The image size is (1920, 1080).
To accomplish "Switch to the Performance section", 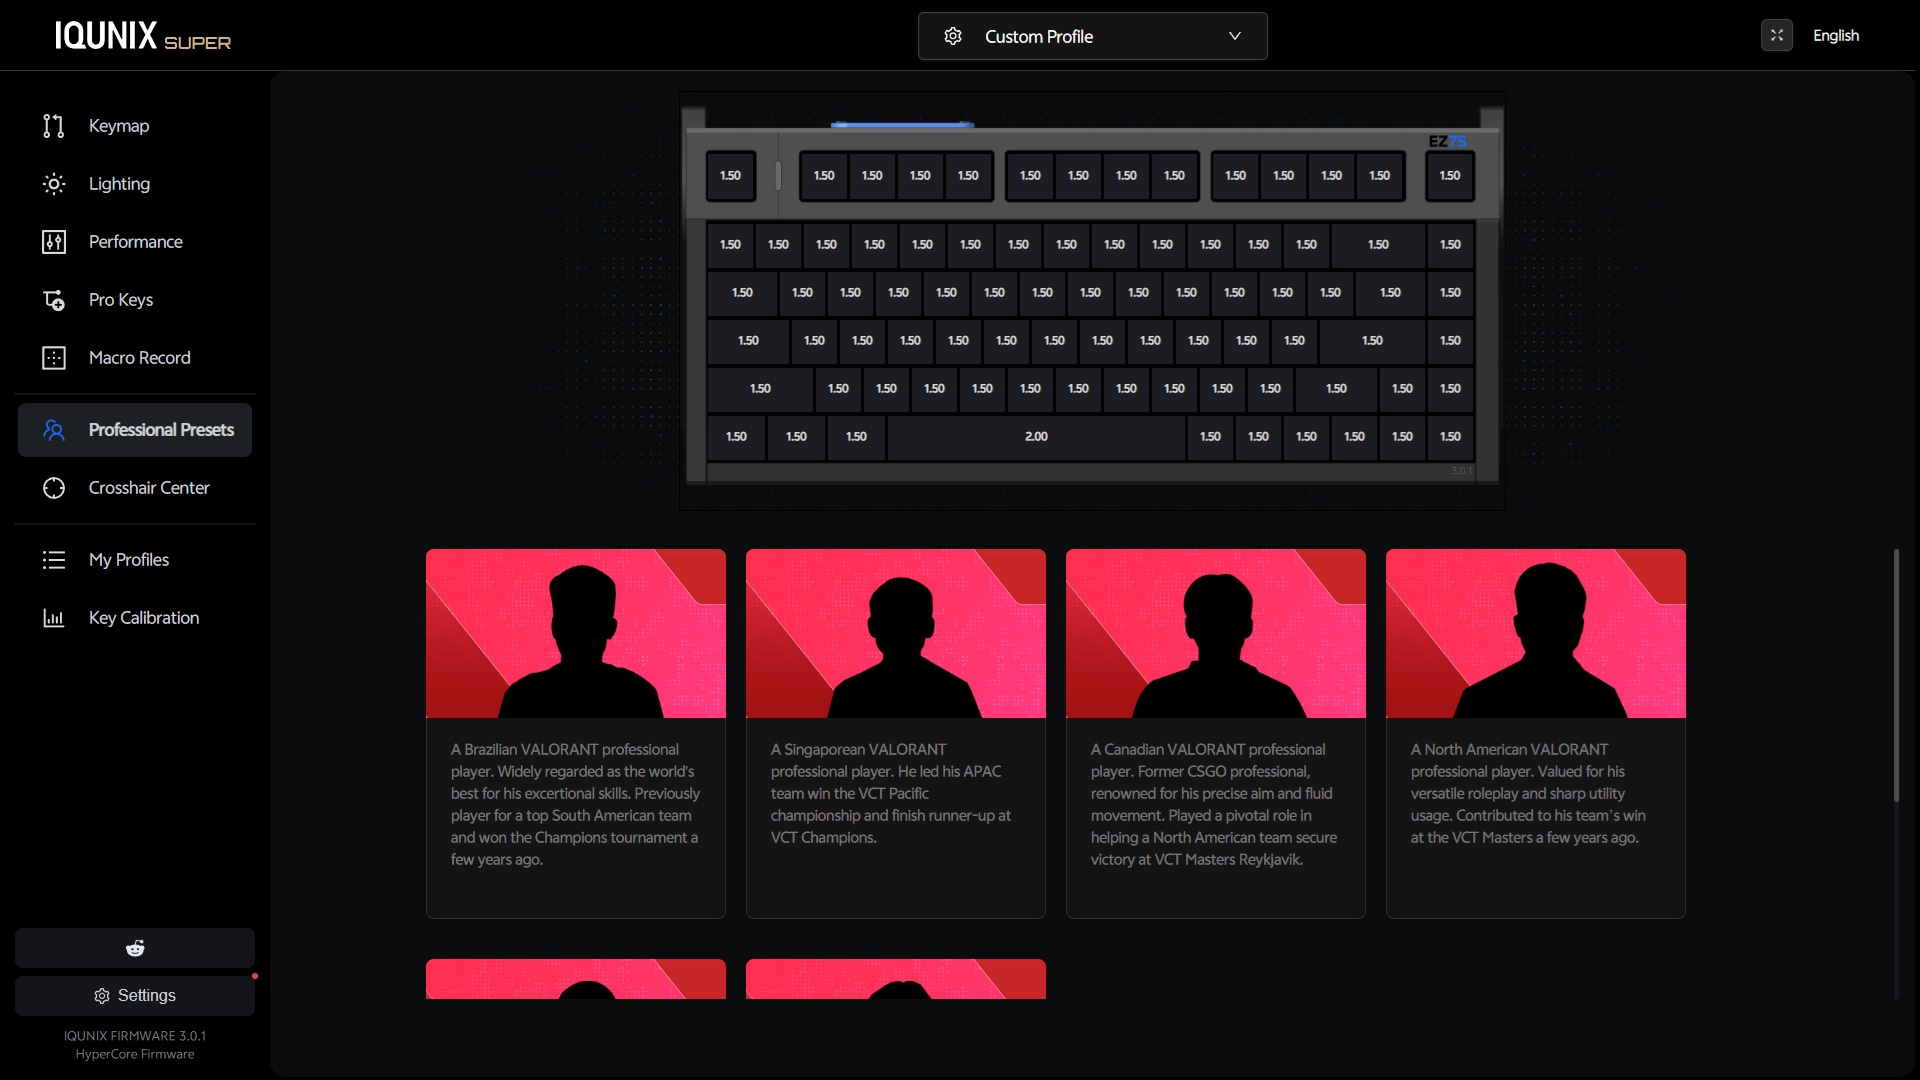I will (x=136, y=242).
